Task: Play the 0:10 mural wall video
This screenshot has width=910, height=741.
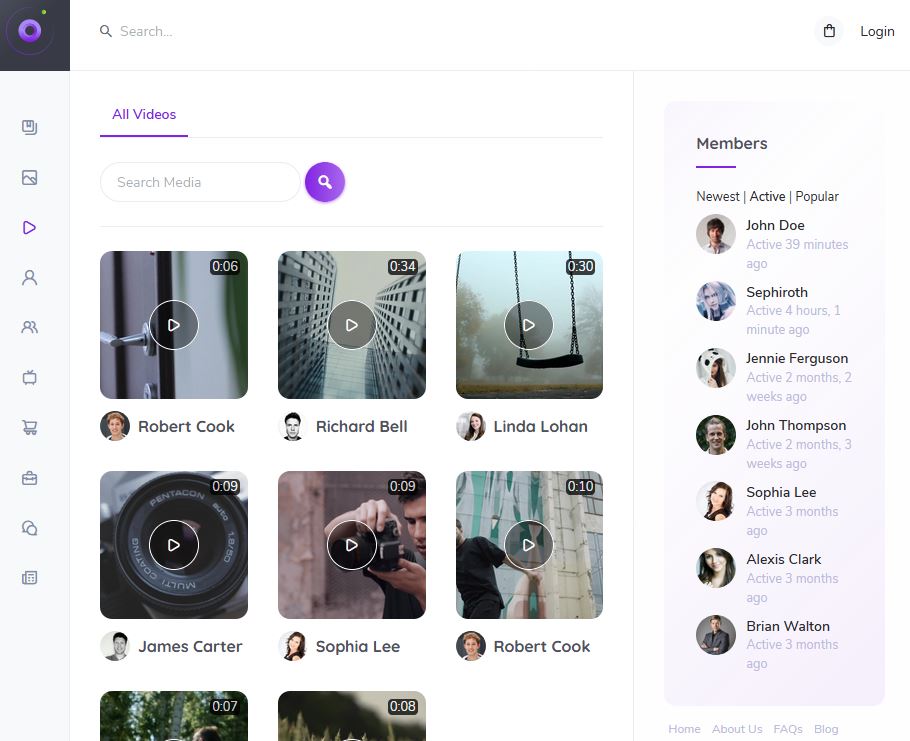Action: [529, 545]
